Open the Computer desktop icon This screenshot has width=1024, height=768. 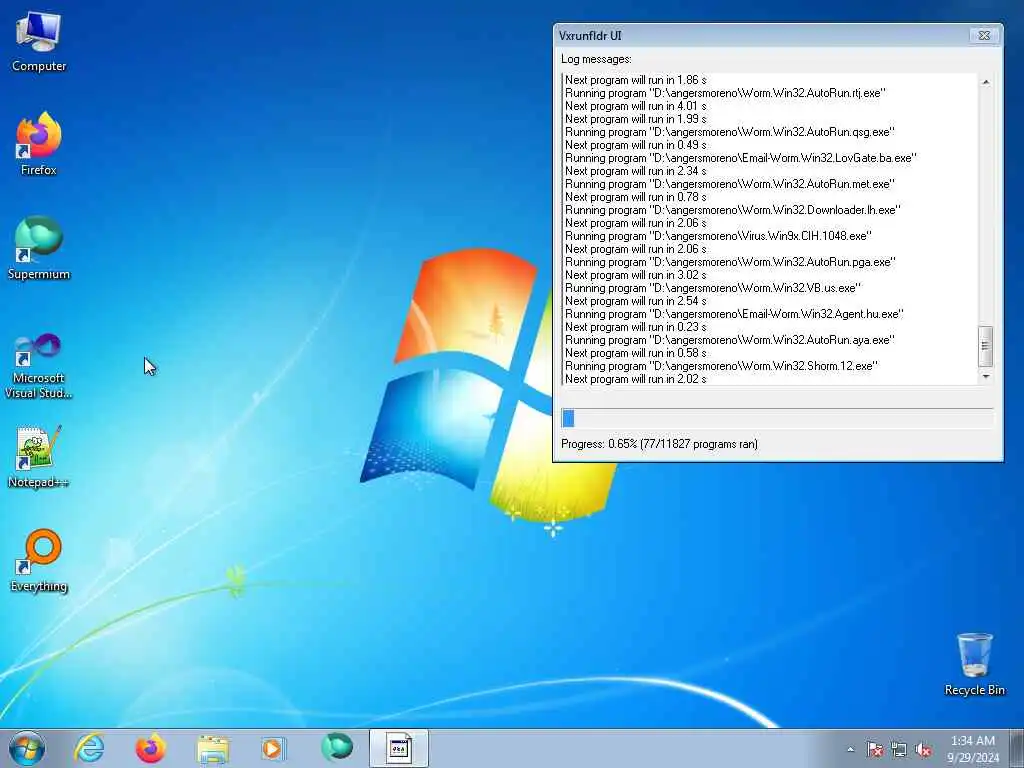39,42
